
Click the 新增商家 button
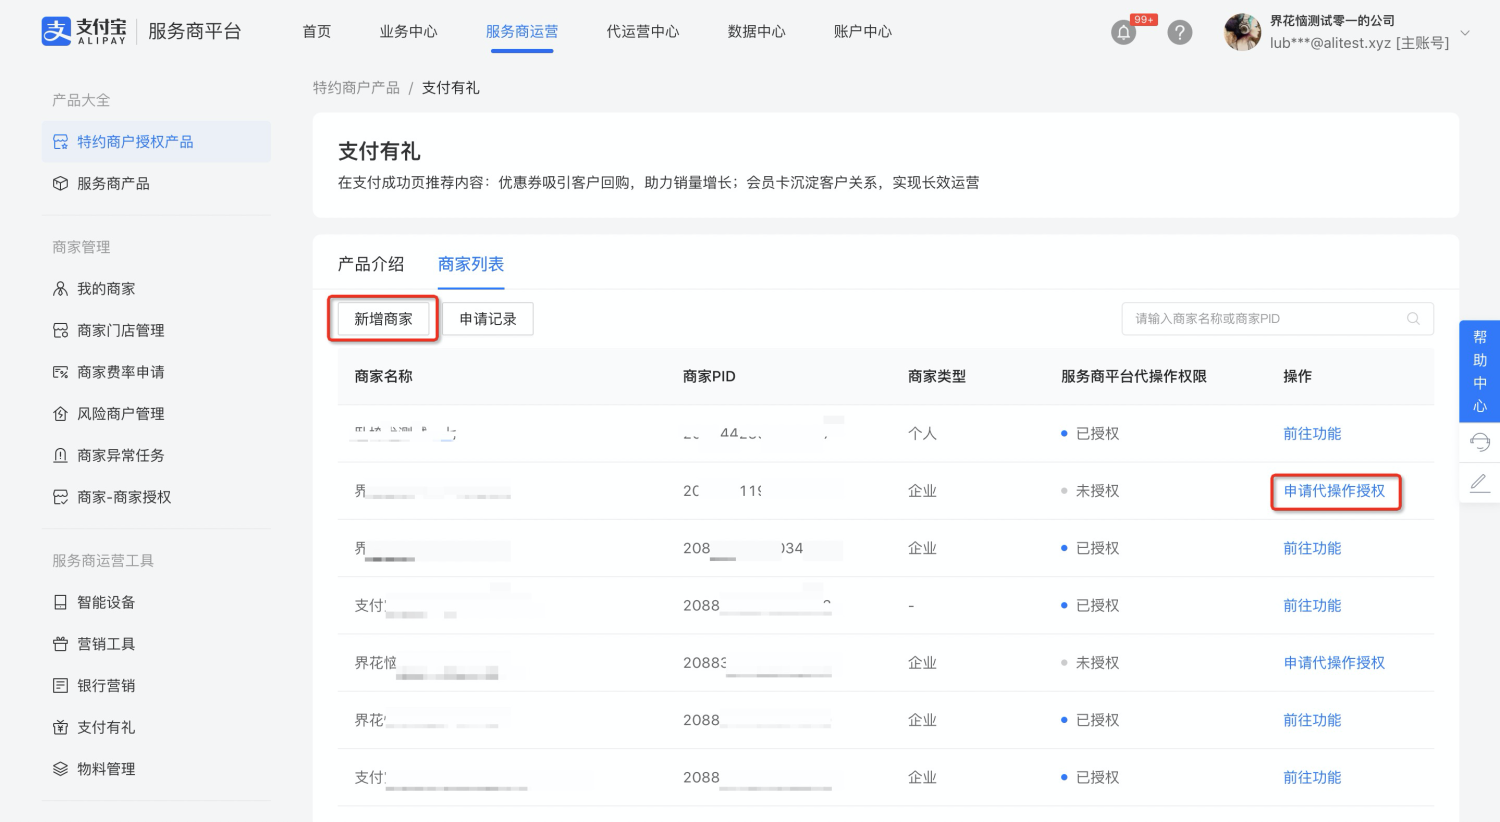[383, 319]
